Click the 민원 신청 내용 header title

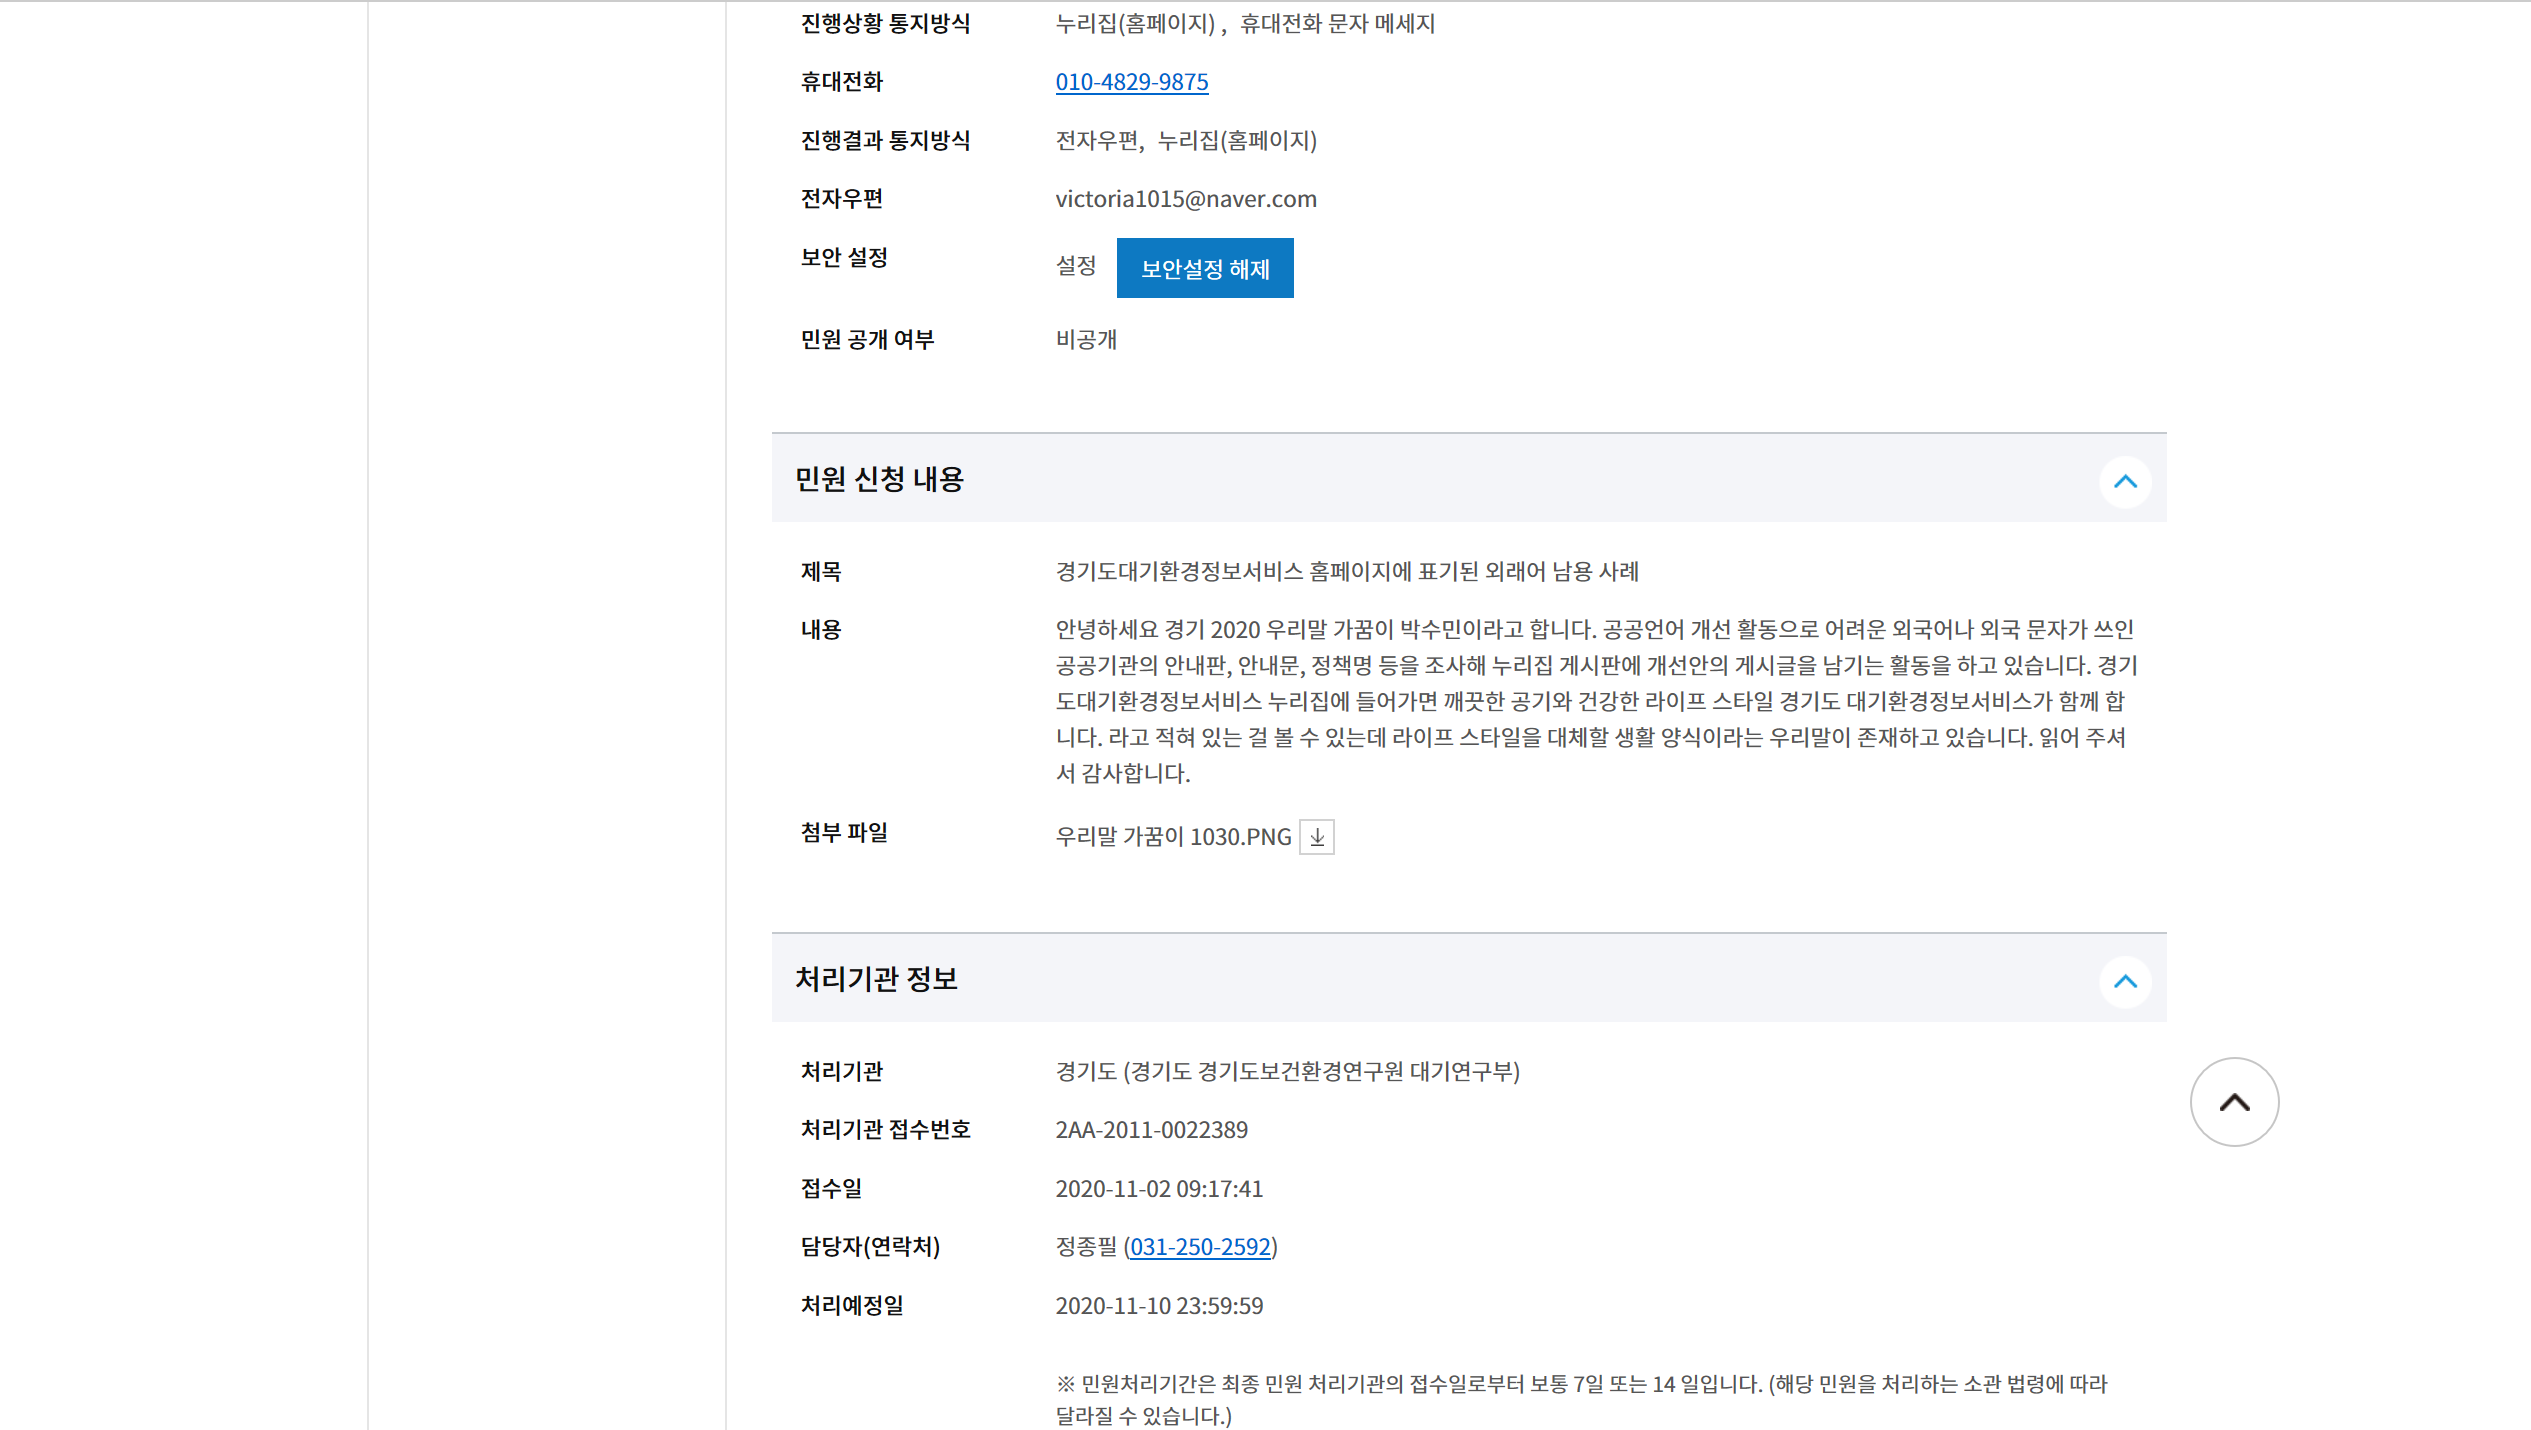[879, 479]
